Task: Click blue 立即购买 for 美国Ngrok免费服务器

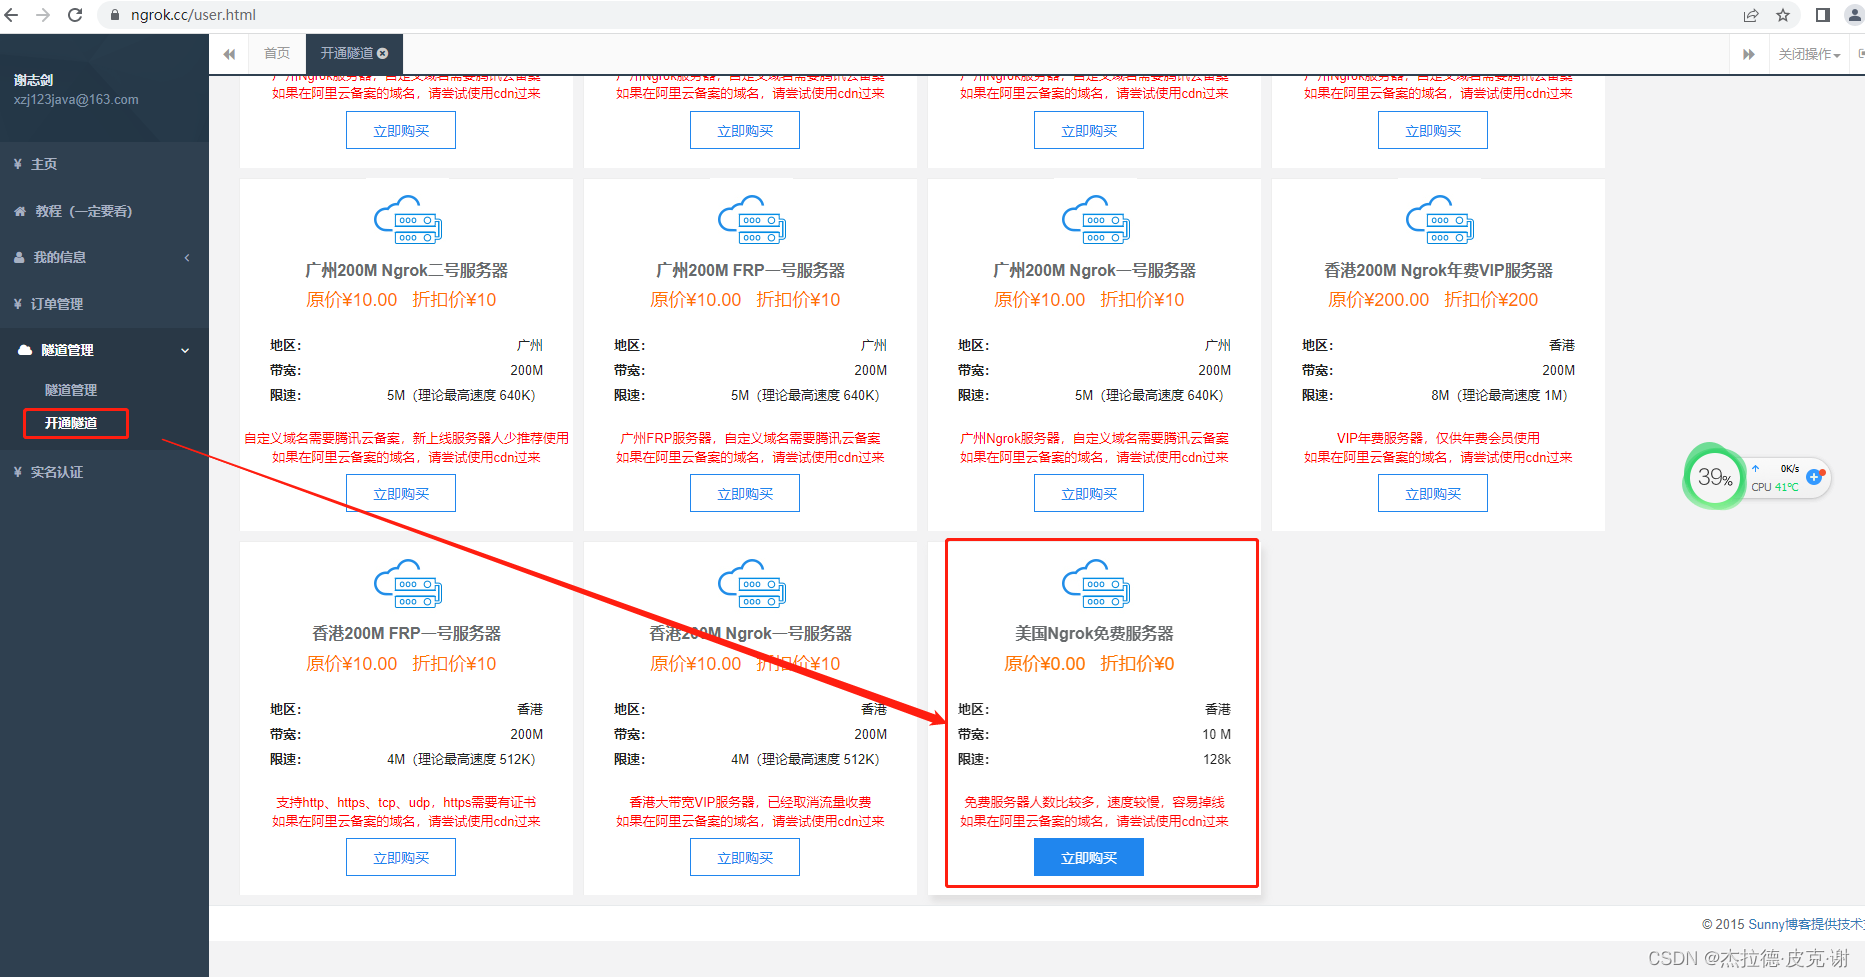Action: [x=1089, y=857]
